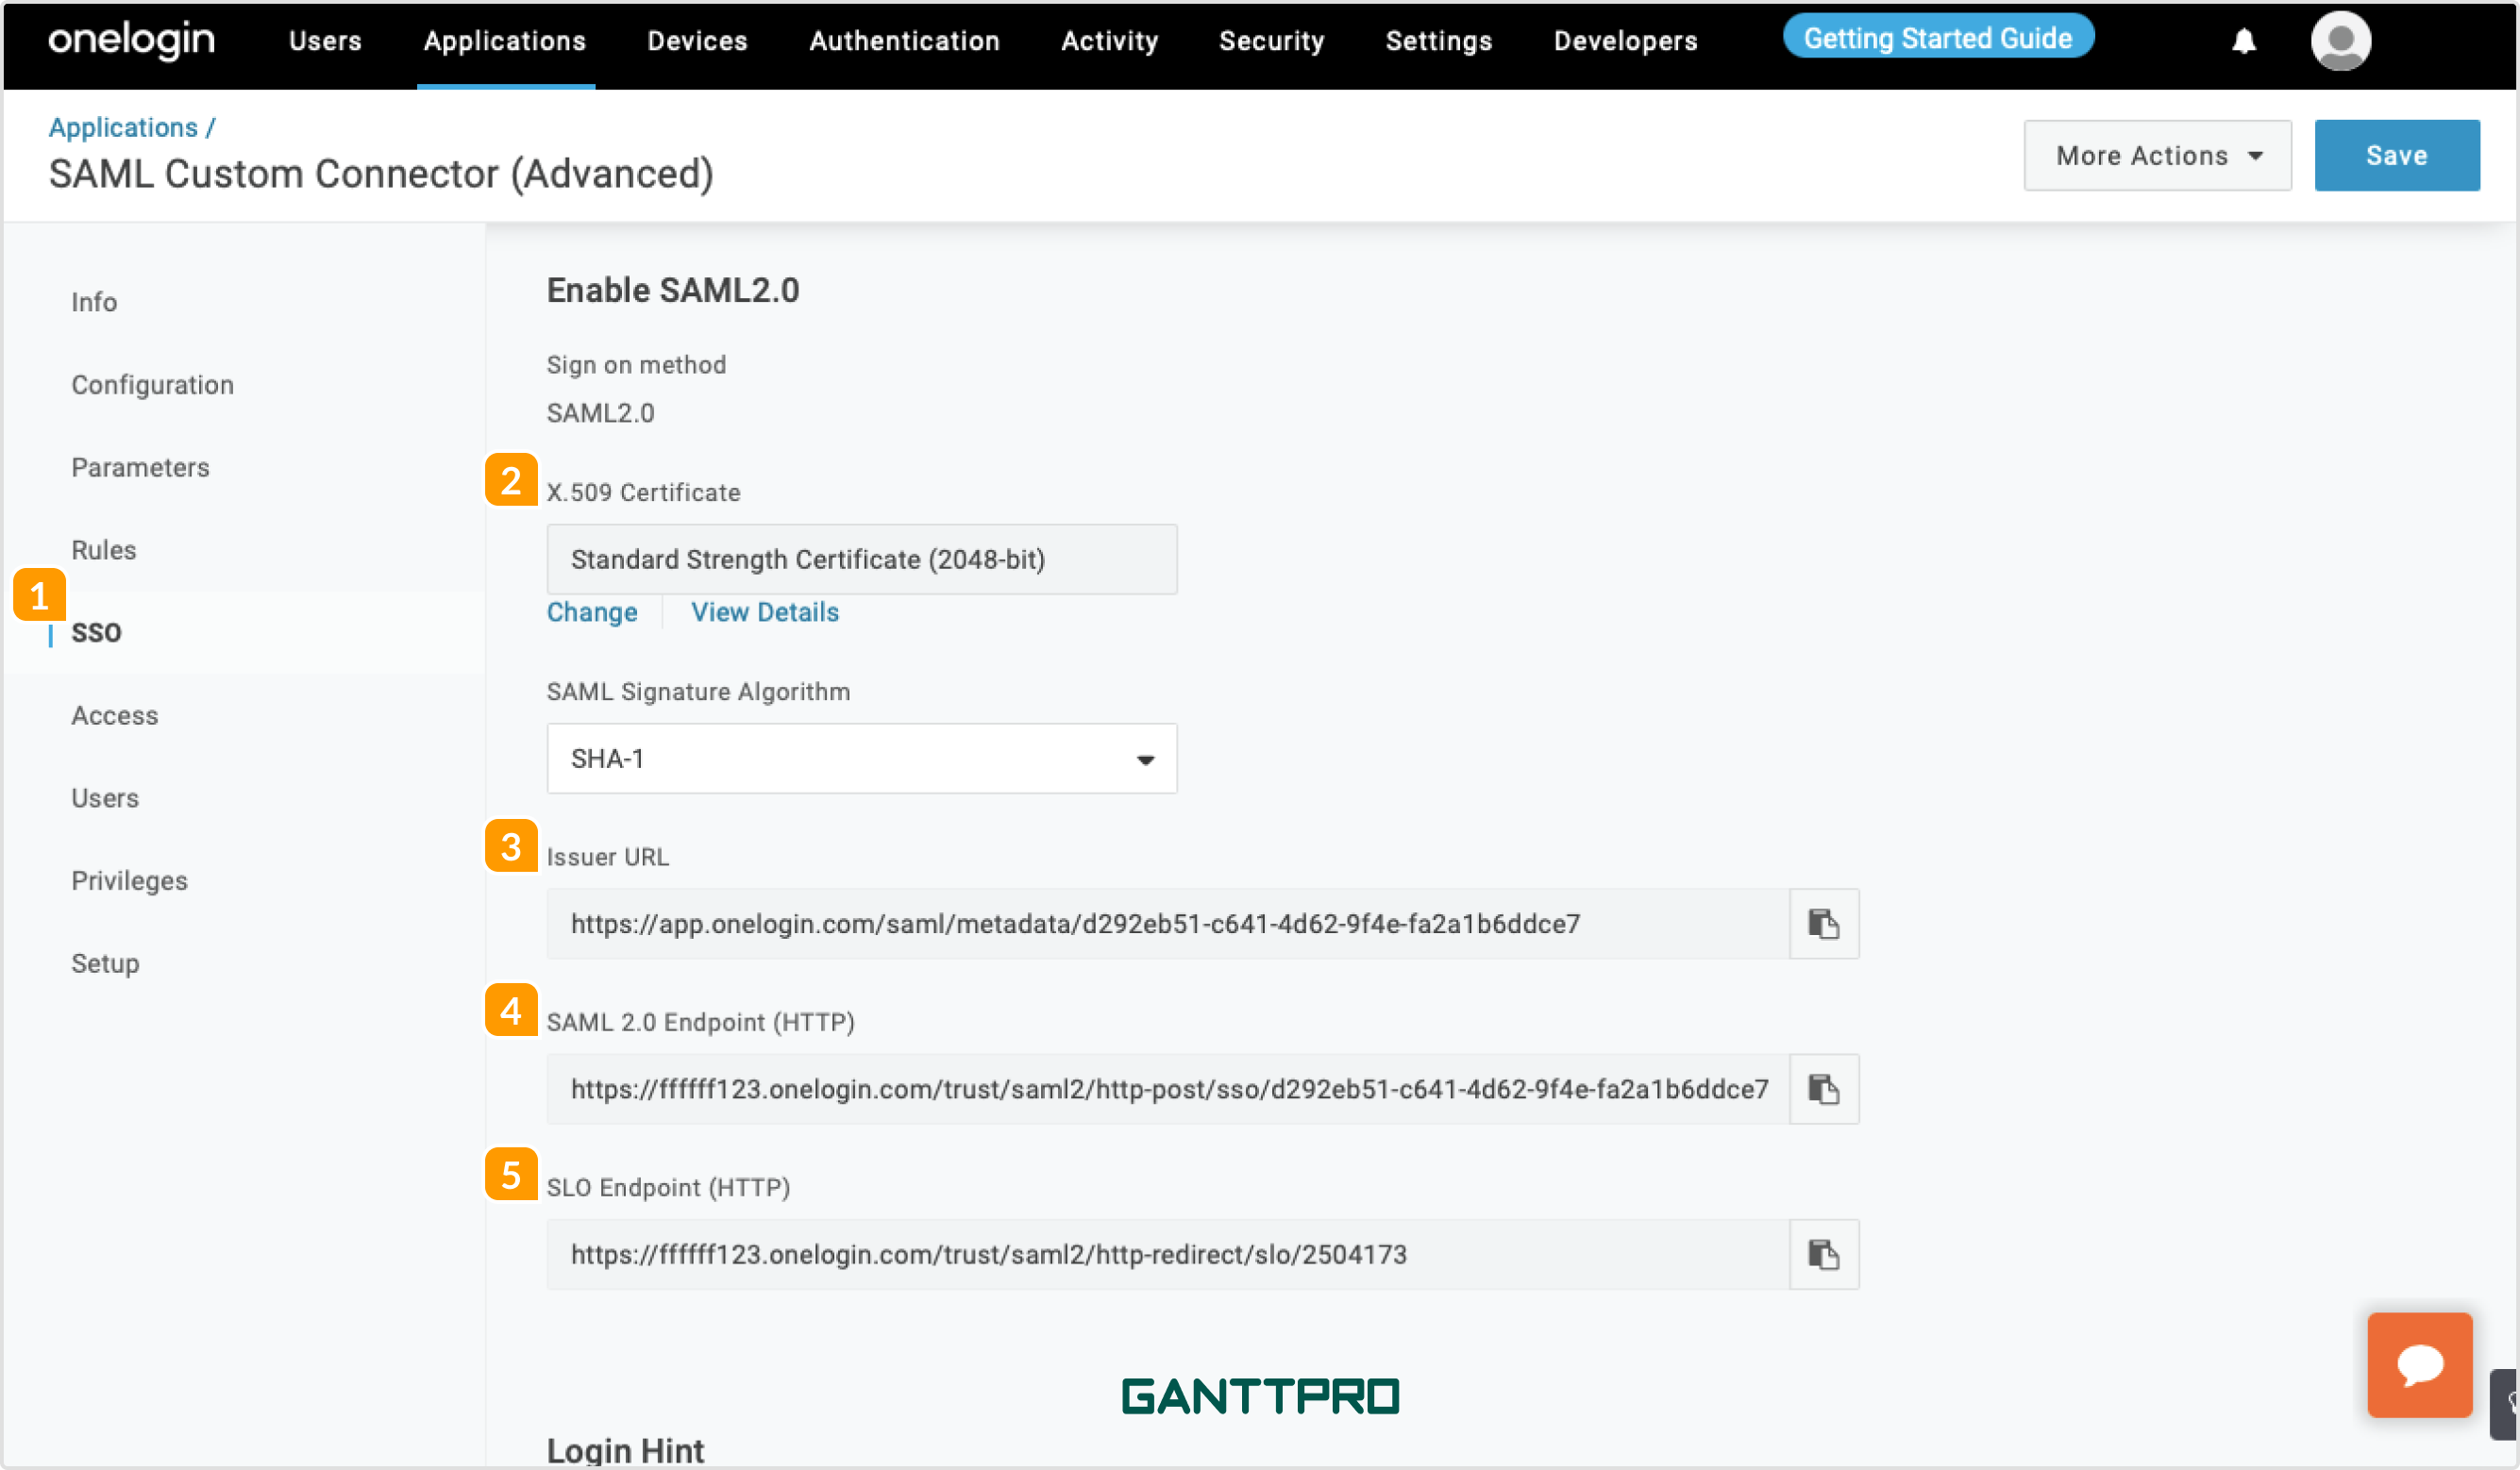Copy the Issuer URL to clipboard
2520x1470 pixels.
1823,924
